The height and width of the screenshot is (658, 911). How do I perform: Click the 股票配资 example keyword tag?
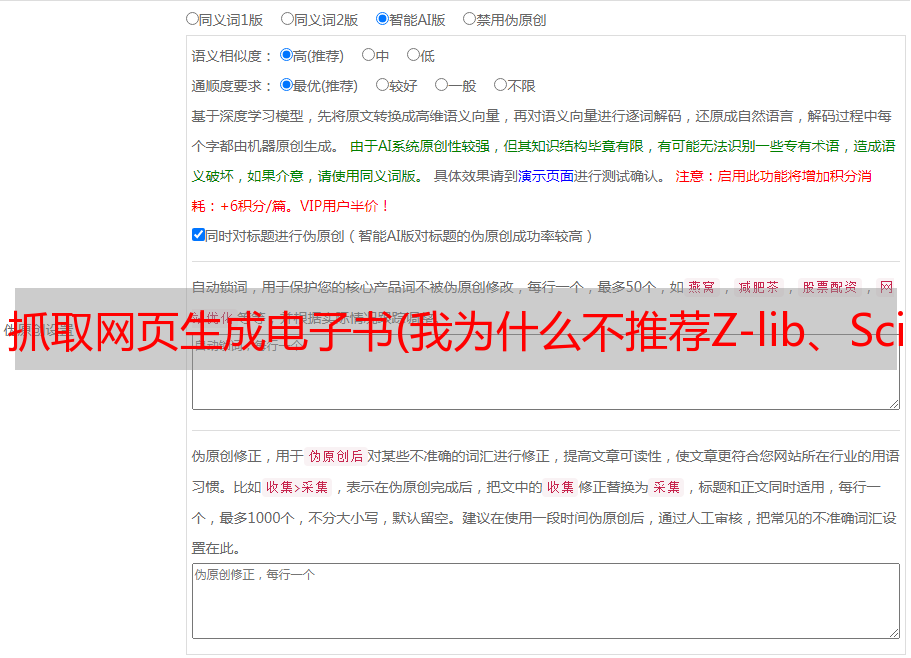pyautogui.click(x=830, y=287)
